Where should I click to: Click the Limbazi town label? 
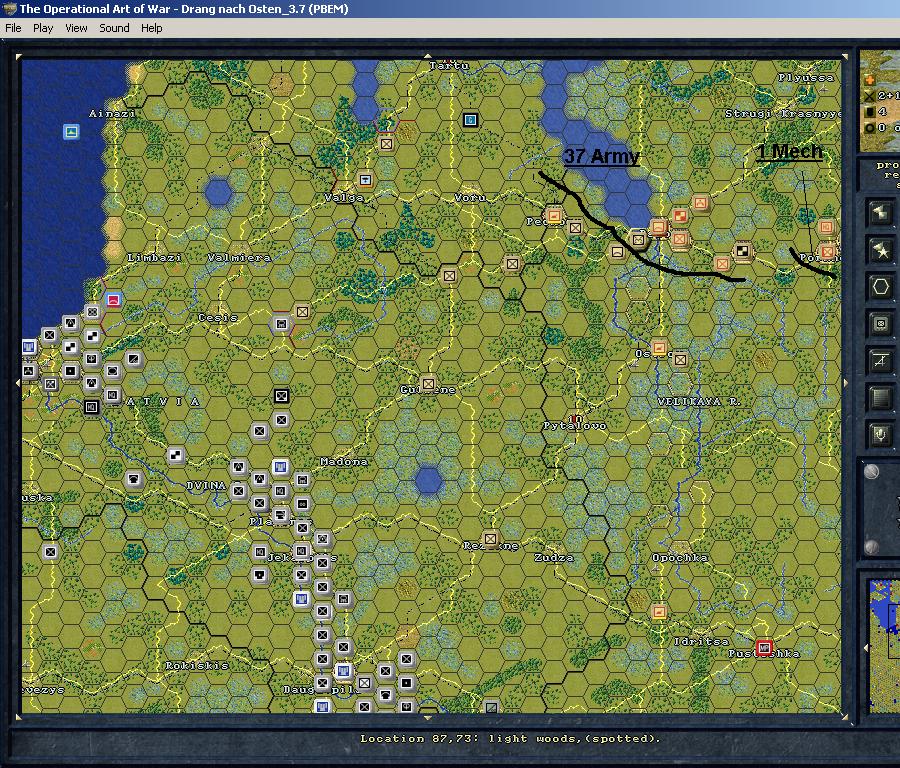click(x=154, y=258)
